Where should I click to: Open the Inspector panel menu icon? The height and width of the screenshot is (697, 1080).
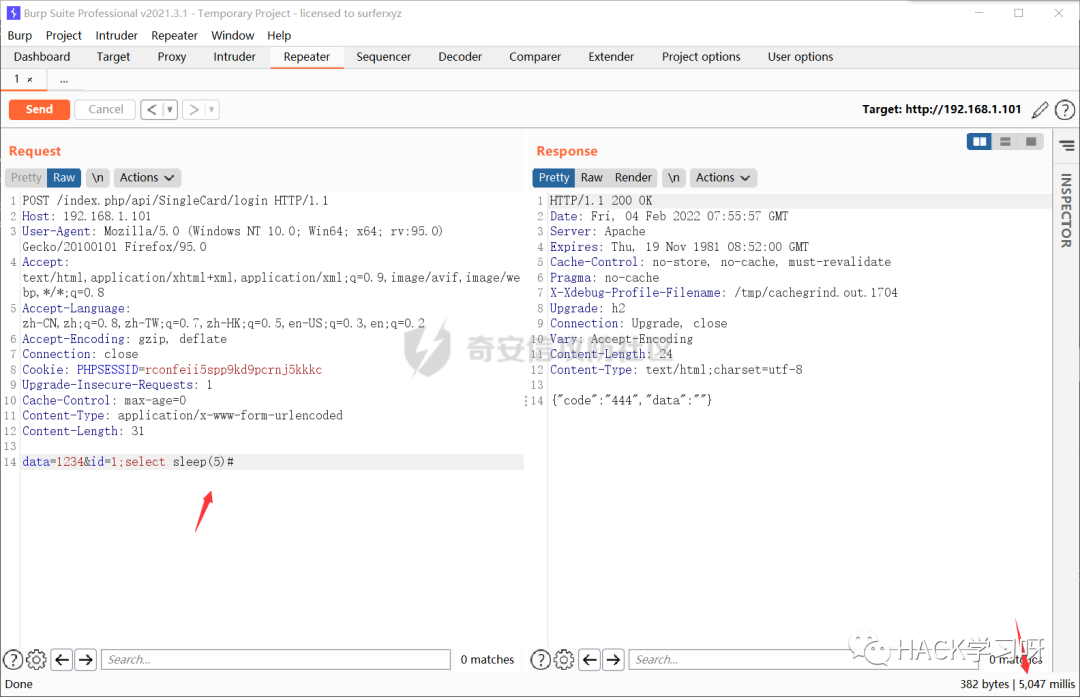[1067, 145]
